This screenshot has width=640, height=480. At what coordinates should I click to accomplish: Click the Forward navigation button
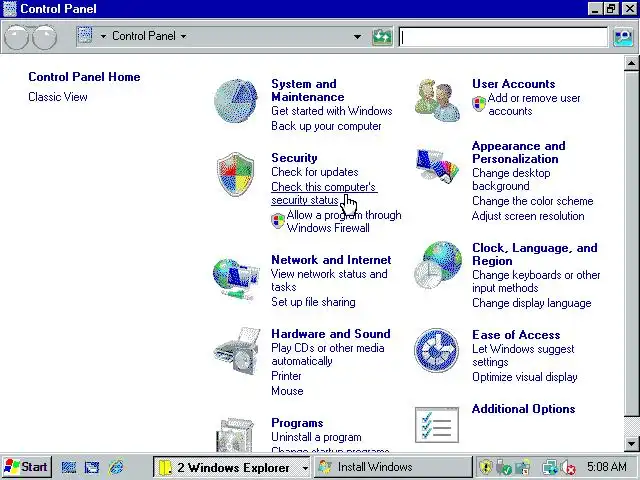coord(44,37)
